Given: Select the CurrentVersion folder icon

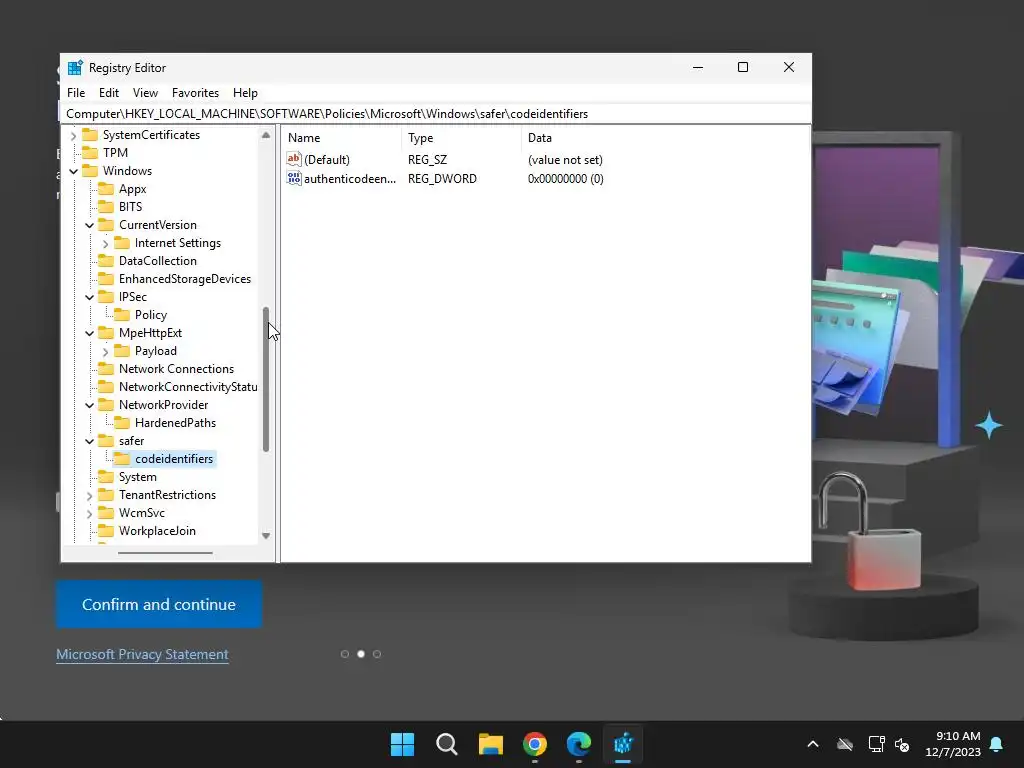Looking at the screenshot, I should tap(106, 225).
